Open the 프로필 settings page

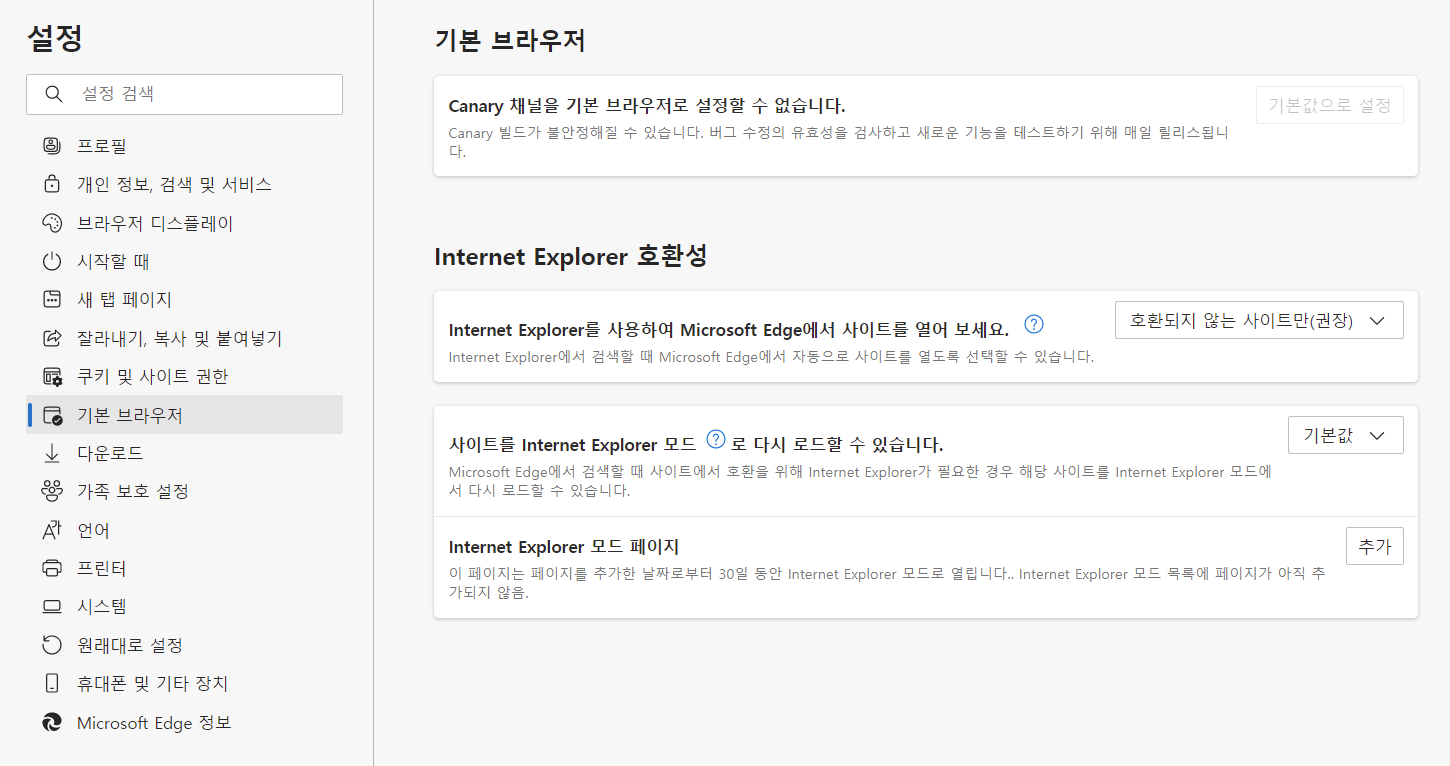[x=184, y=146]
